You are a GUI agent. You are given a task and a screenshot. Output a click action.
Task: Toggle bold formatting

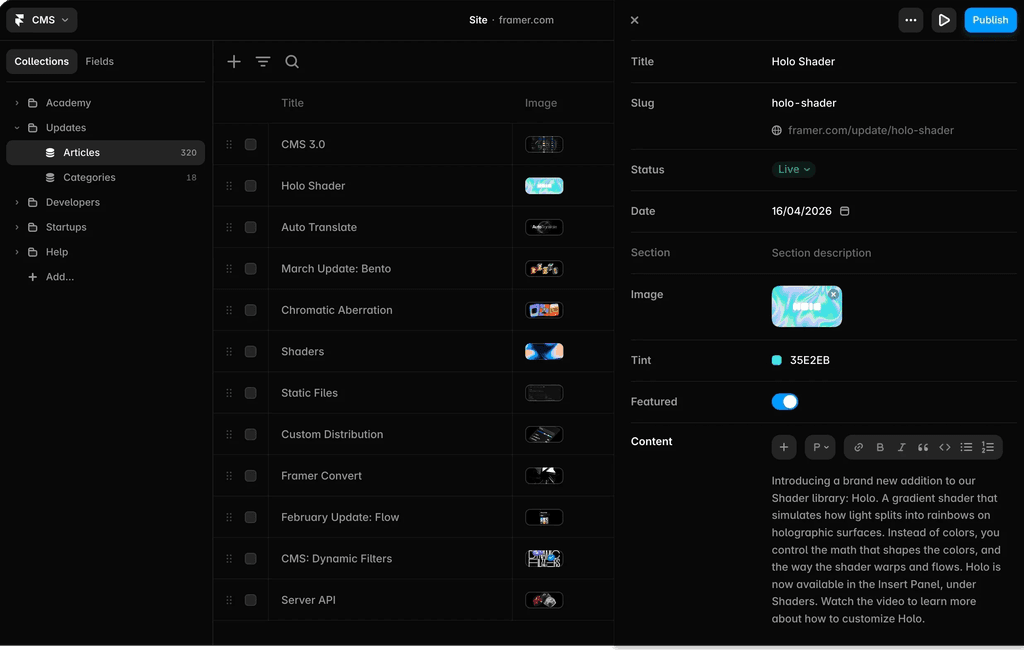click(x=880, y=447)
